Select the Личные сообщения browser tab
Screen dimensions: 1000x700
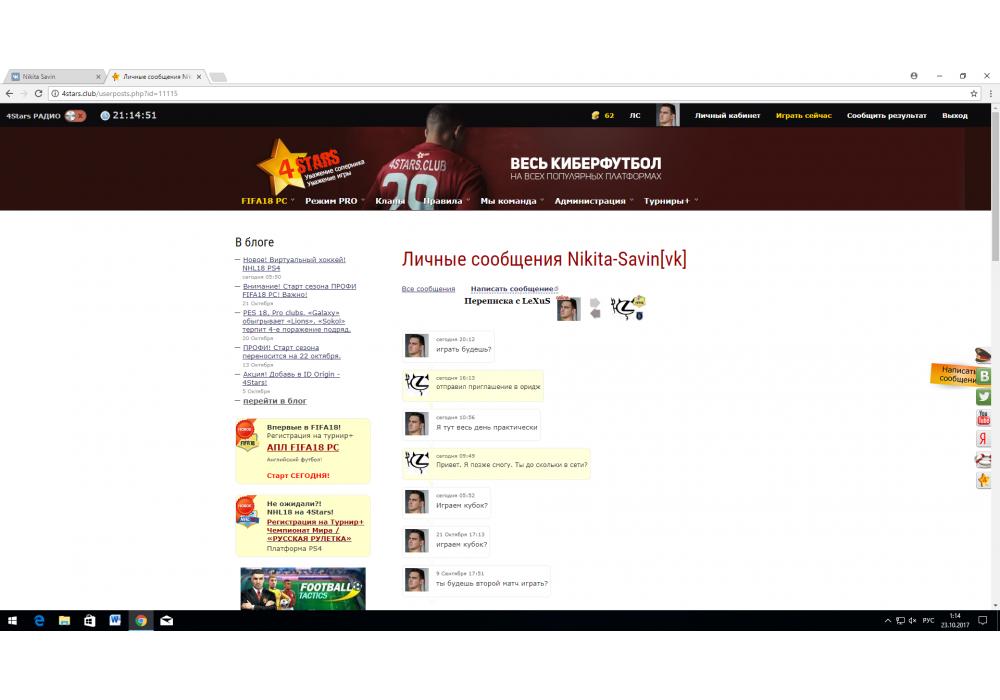pyautogui.click(x=156, y=77)
